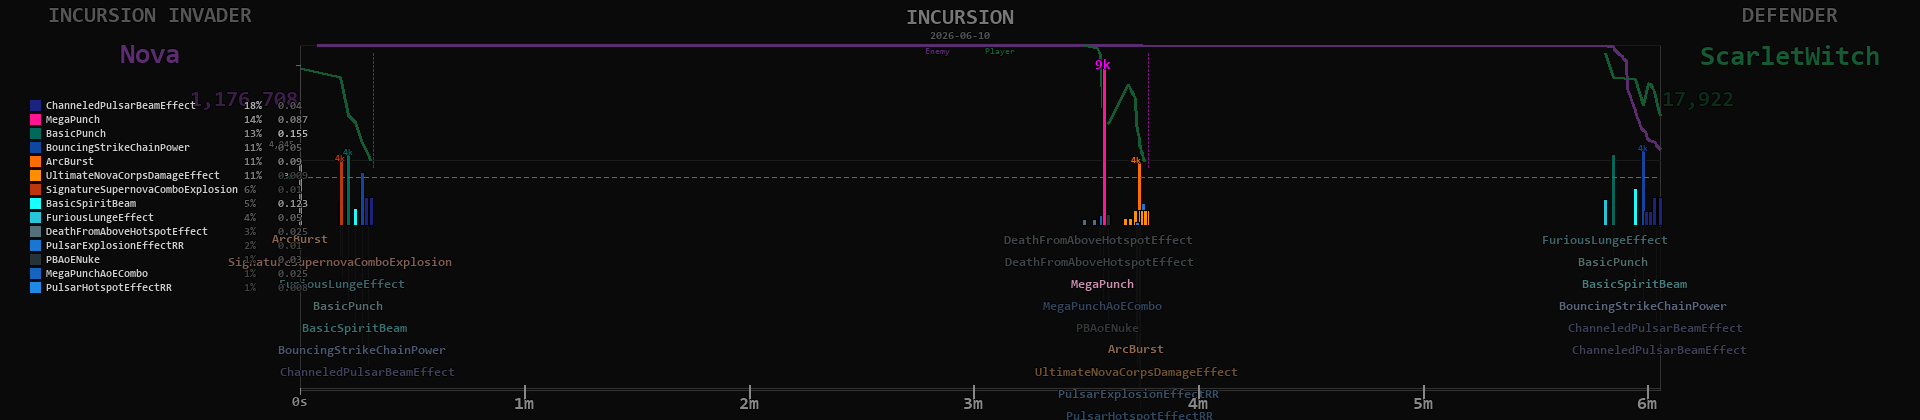Select the 4m timeline tick

click(1198, 404)
